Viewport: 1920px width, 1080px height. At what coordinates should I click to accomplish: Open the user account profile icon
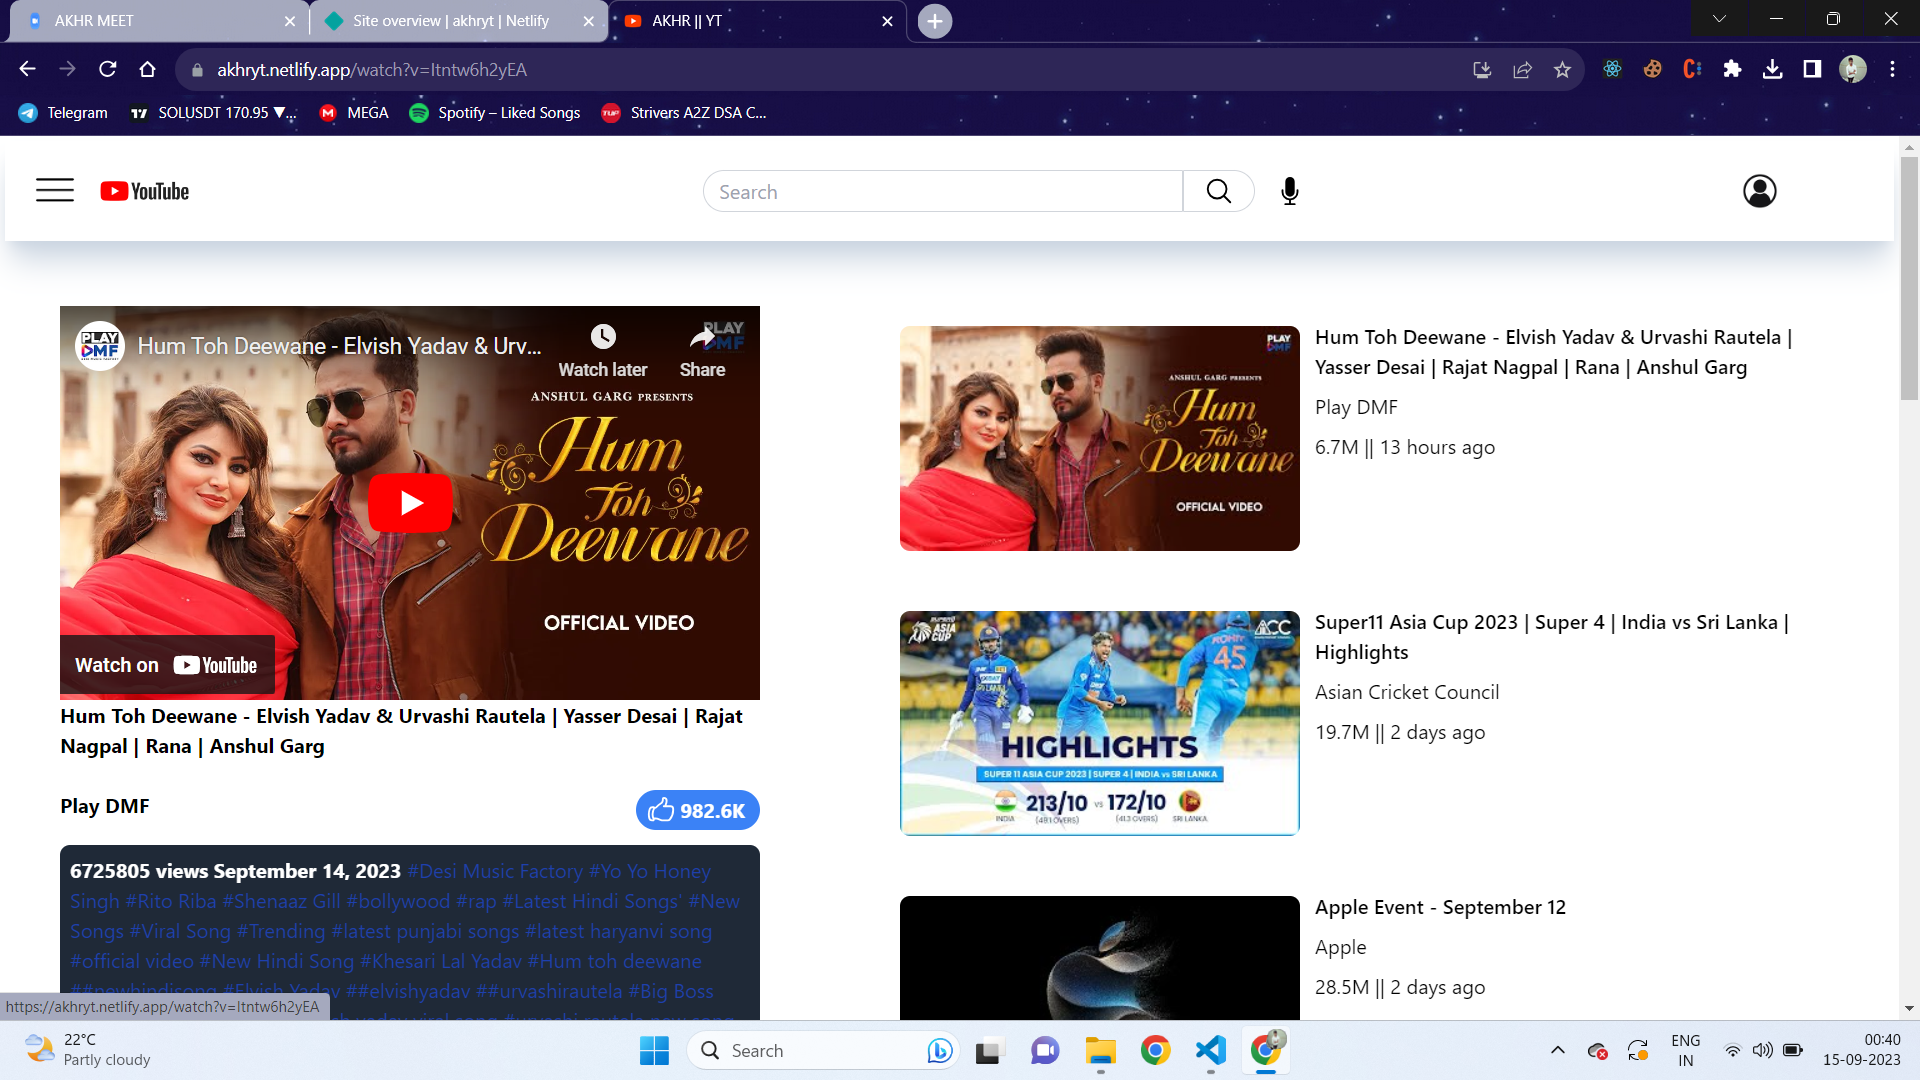coord(1759,191)
